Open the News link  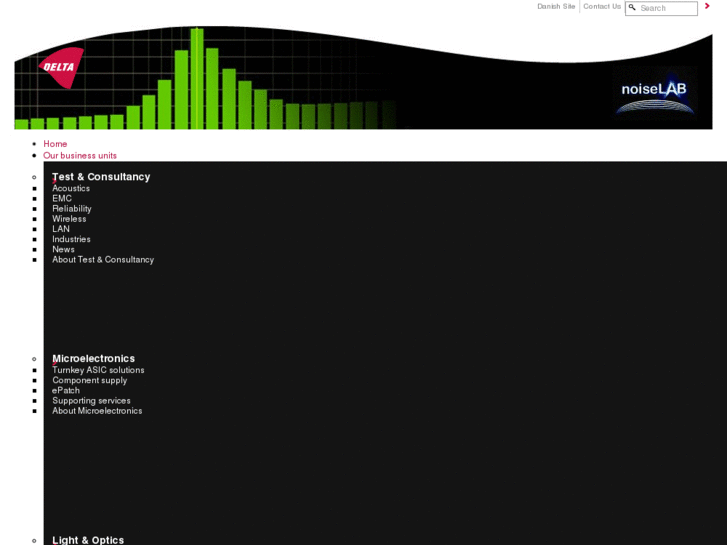63,250
